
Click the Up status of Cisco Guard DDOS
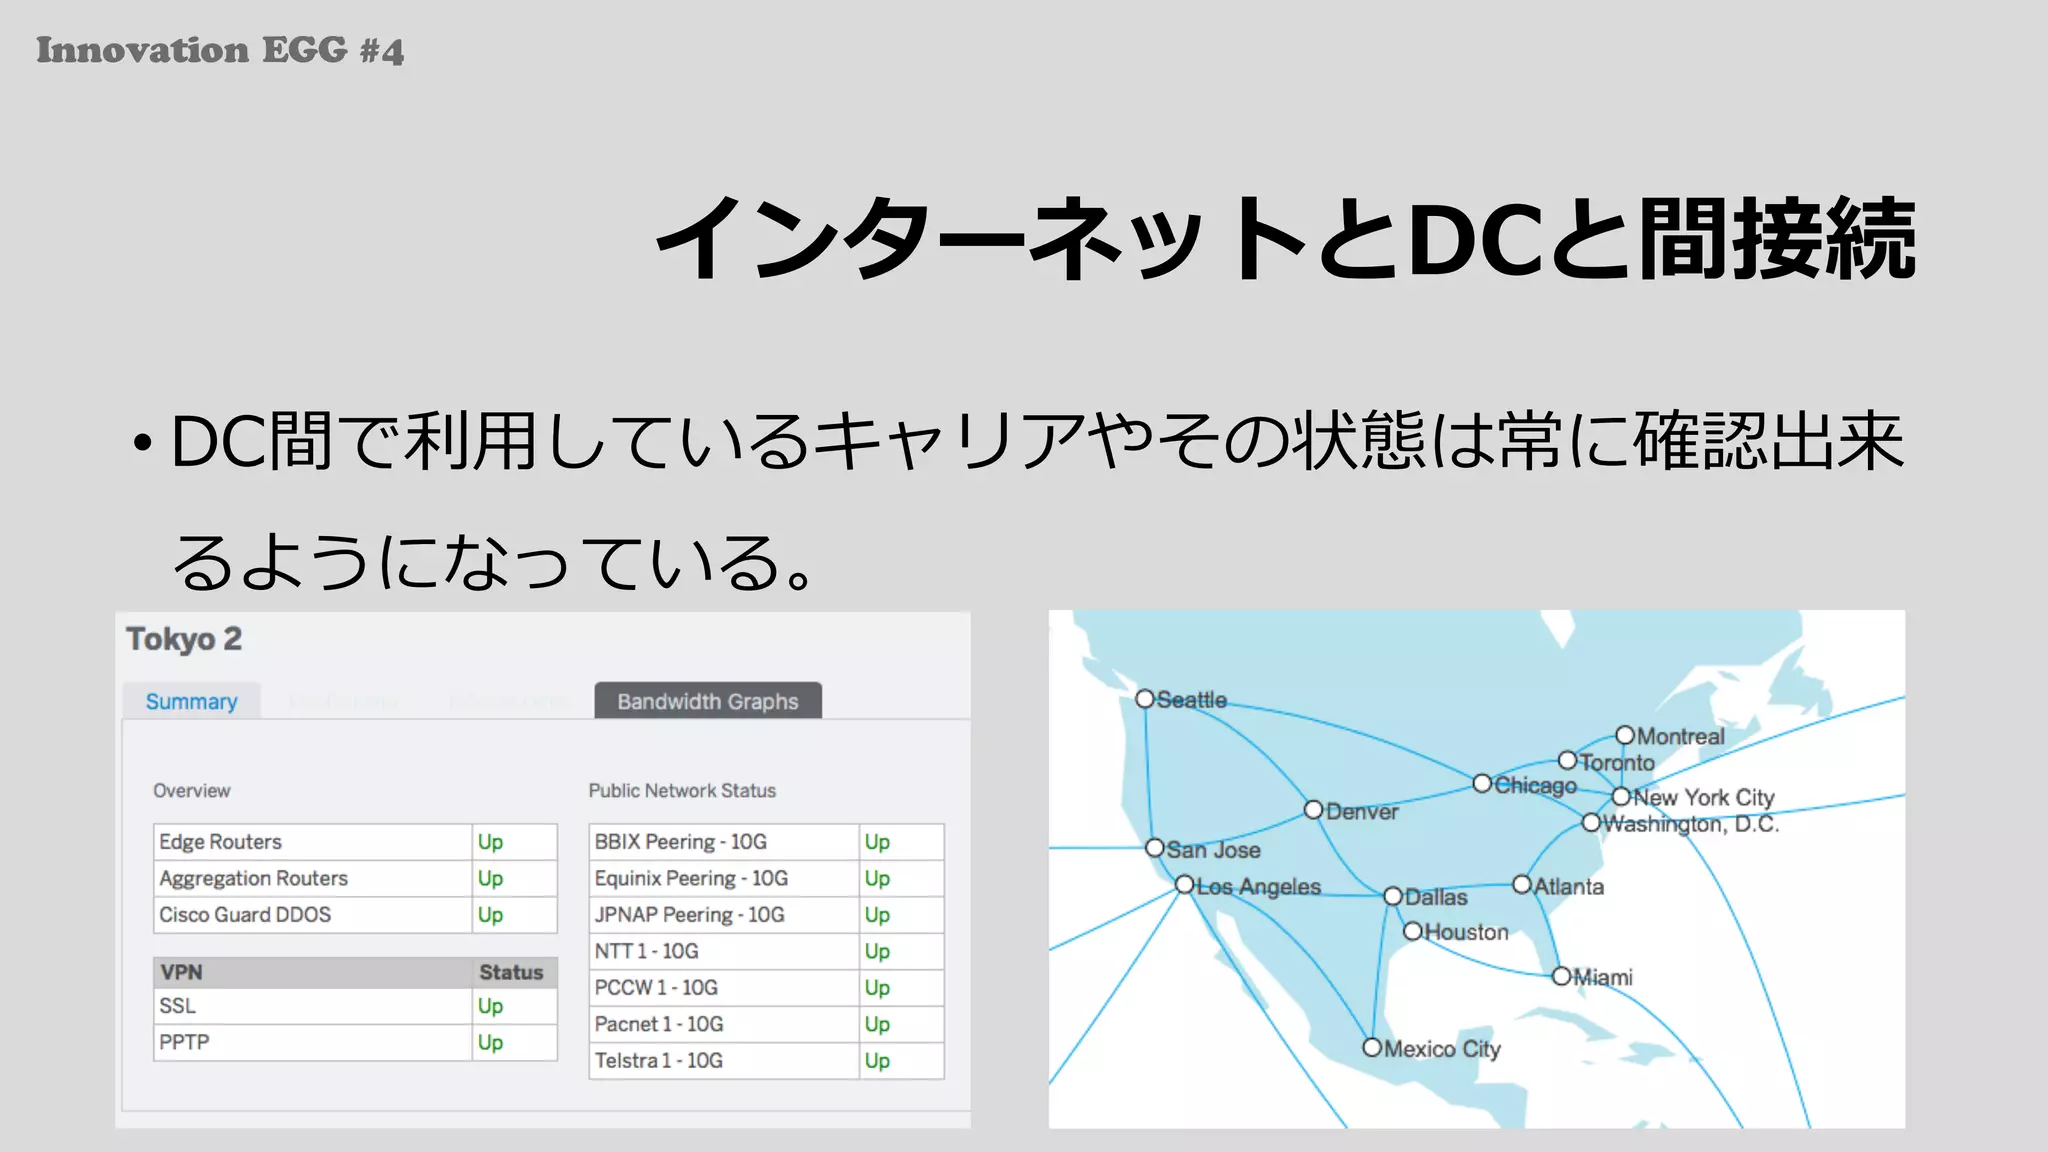point(490,915)
